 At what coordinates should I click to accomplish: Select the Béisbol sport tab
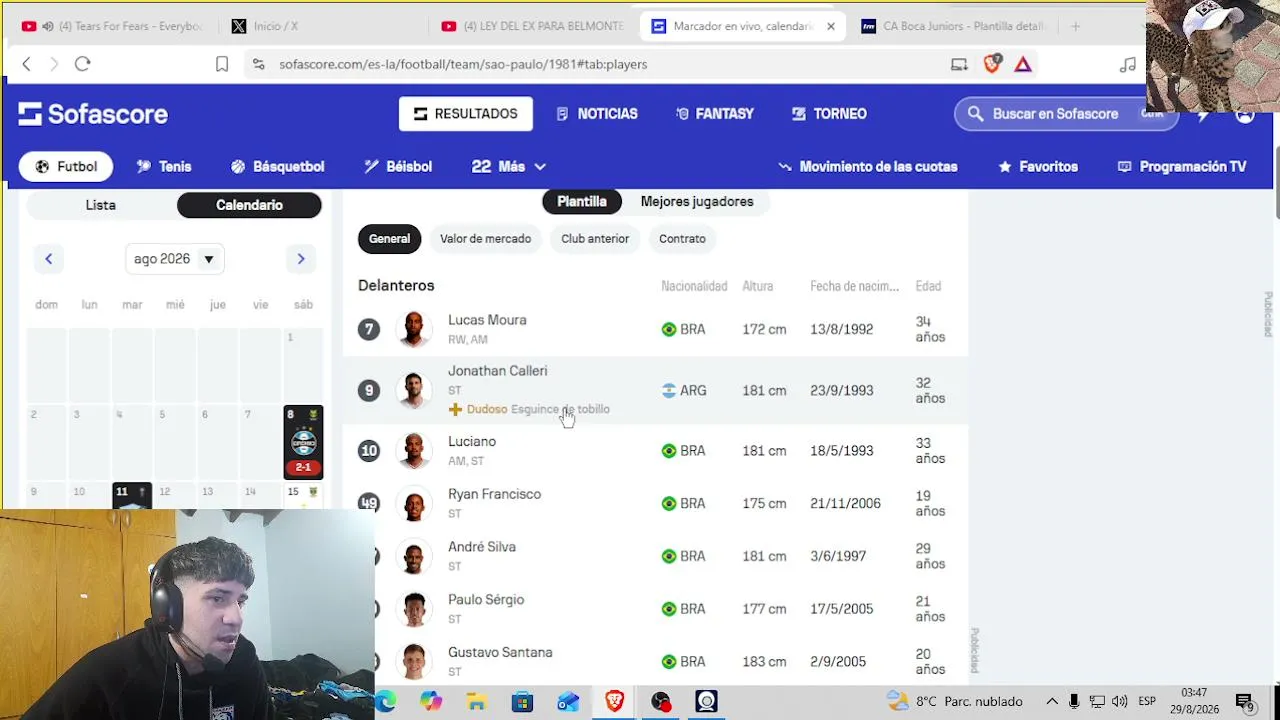[x=398, y=167]
